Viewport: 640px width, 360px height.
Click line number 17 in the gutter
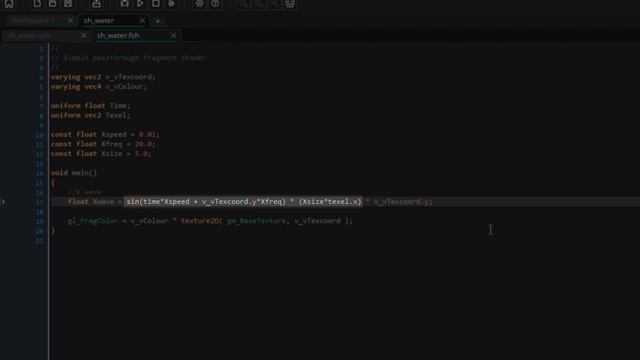(40, 202)
